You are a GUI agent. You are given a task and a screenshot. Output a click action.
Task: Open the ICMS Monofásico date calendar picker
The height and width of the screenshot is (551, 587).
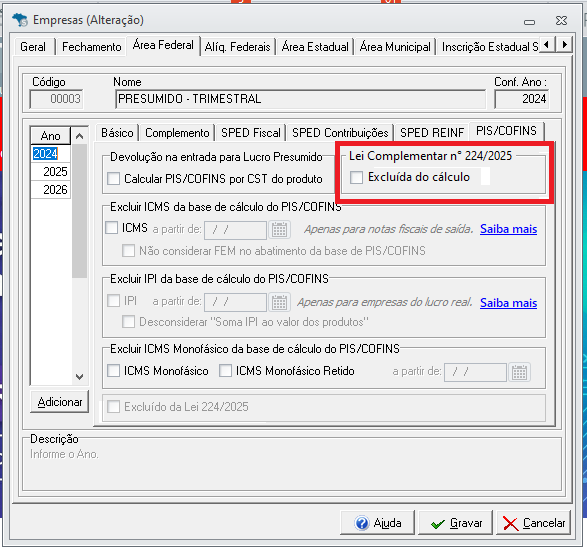tap(519, 372)
